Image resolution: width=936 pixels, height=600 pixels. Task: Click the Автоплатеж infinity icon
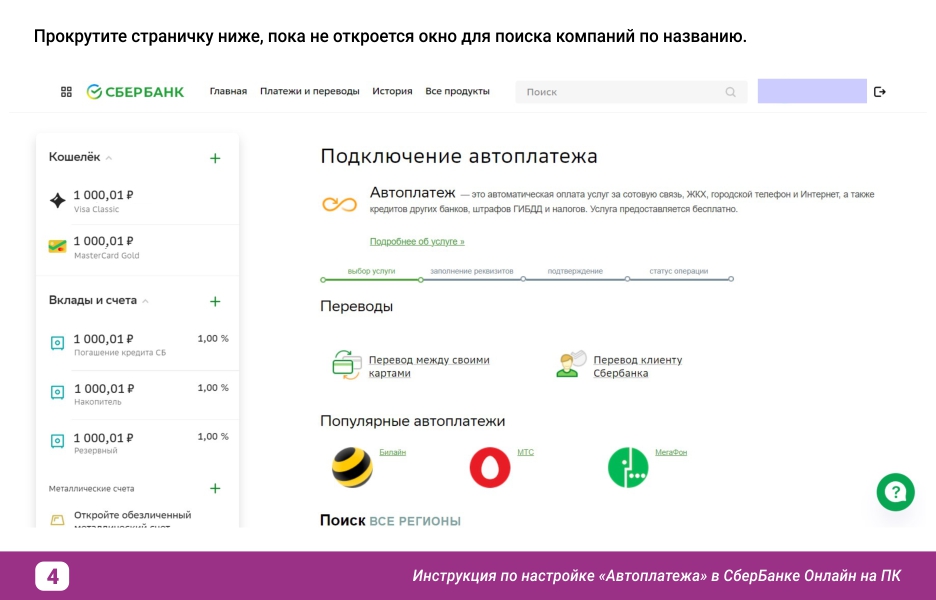click(x=339, y=205)
